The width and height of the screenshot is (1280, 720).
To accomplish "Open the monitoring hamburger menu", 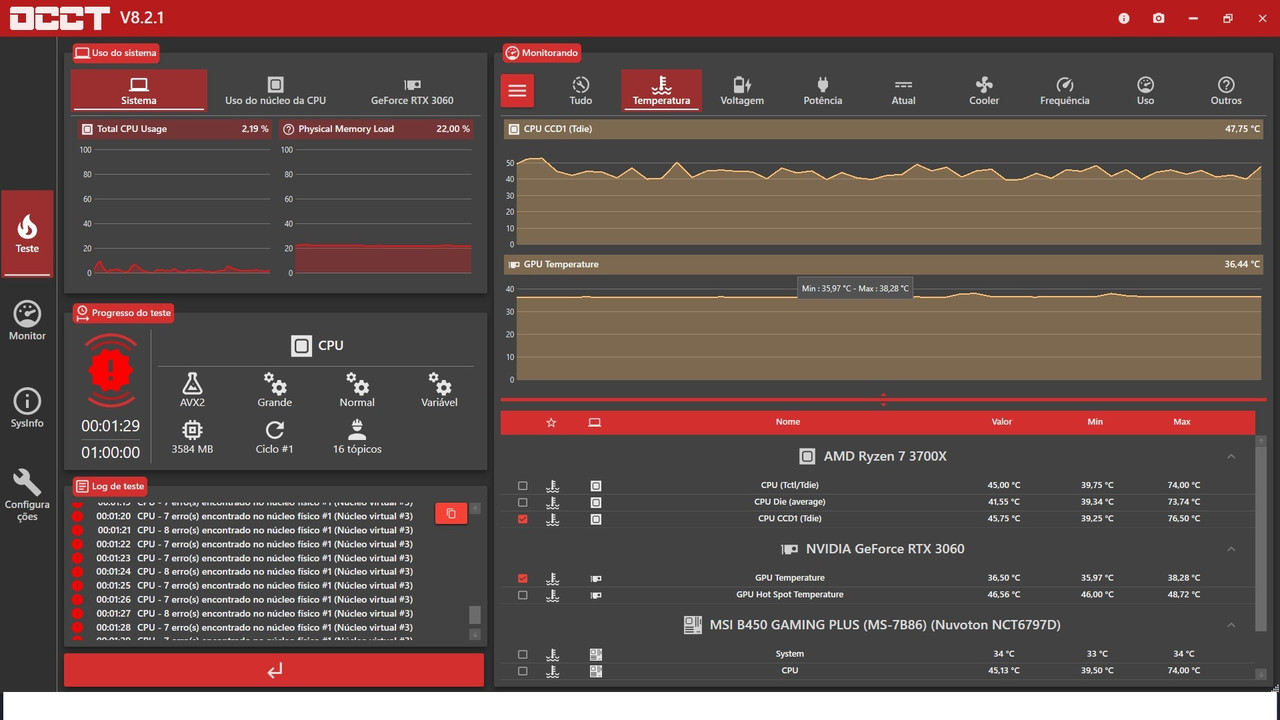I will [517, 90].
